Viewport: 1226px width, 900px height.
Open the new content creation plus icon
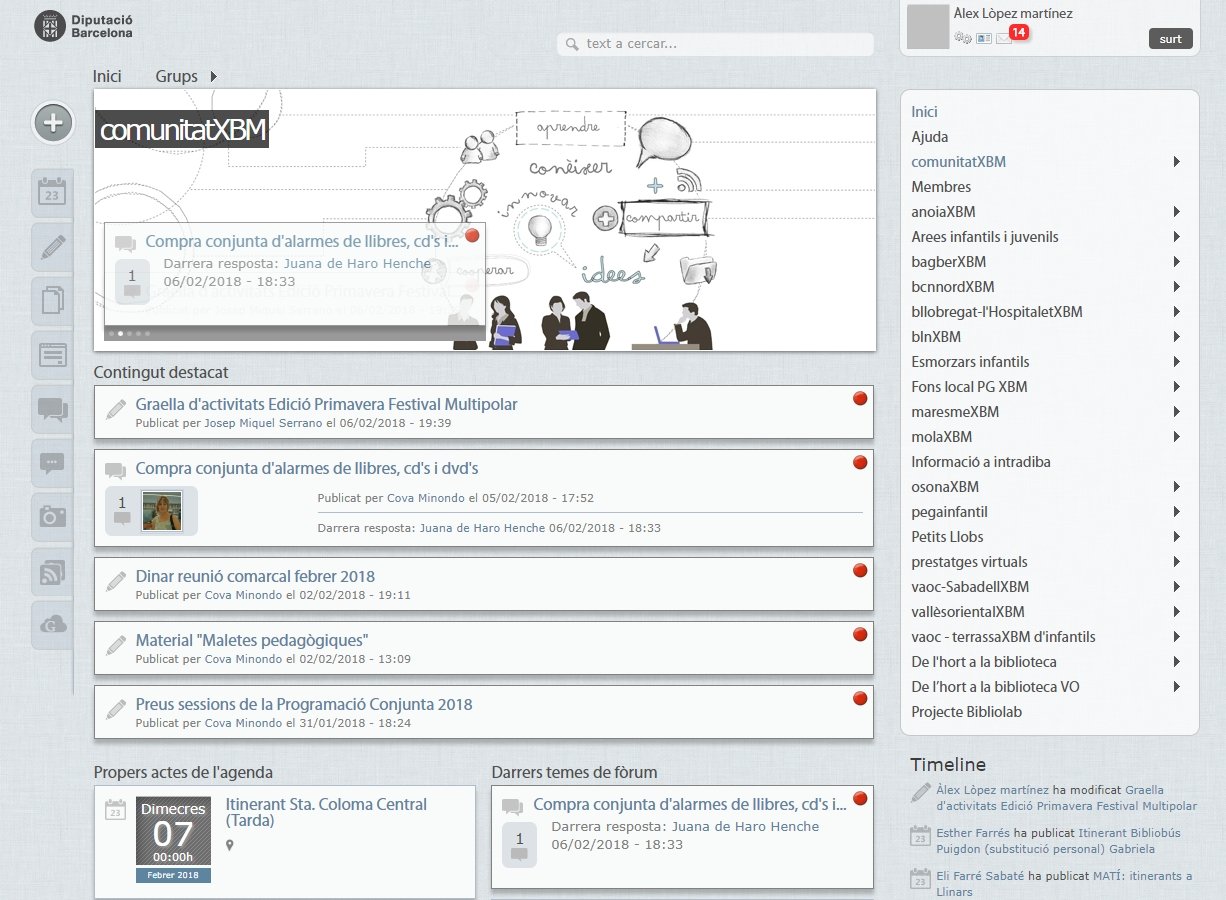tap(52, 123)
